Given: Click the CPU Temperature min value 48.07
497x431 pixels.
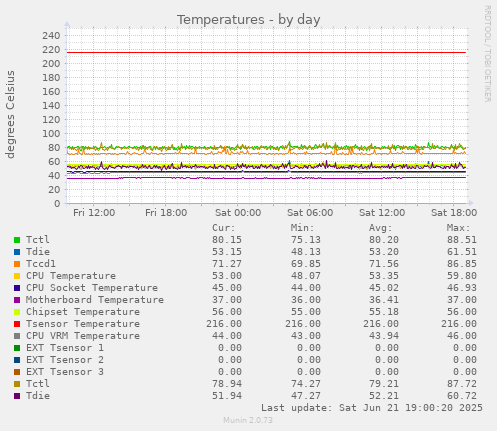Looking at the screenshot, I should pos(306,276).
